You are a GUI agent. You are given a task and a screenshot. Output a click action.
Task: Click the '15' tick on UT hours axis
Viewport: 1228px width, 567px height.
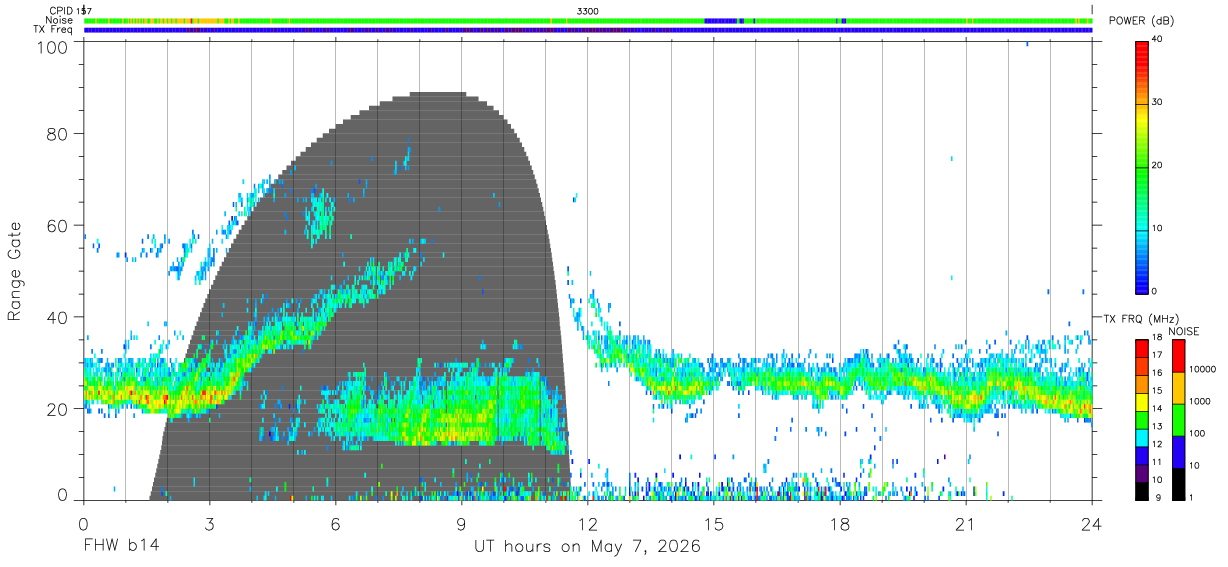713,523
